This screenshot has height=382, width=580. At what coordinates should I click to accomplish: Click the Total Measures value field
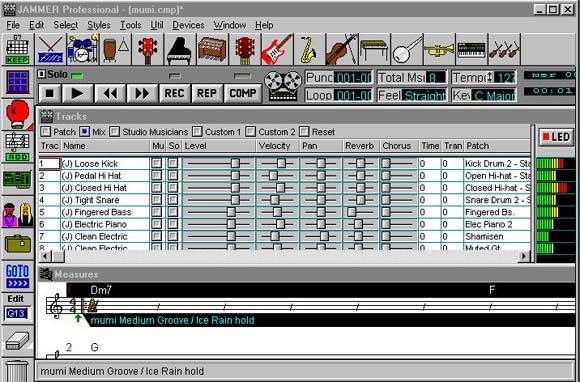point(436,77)
